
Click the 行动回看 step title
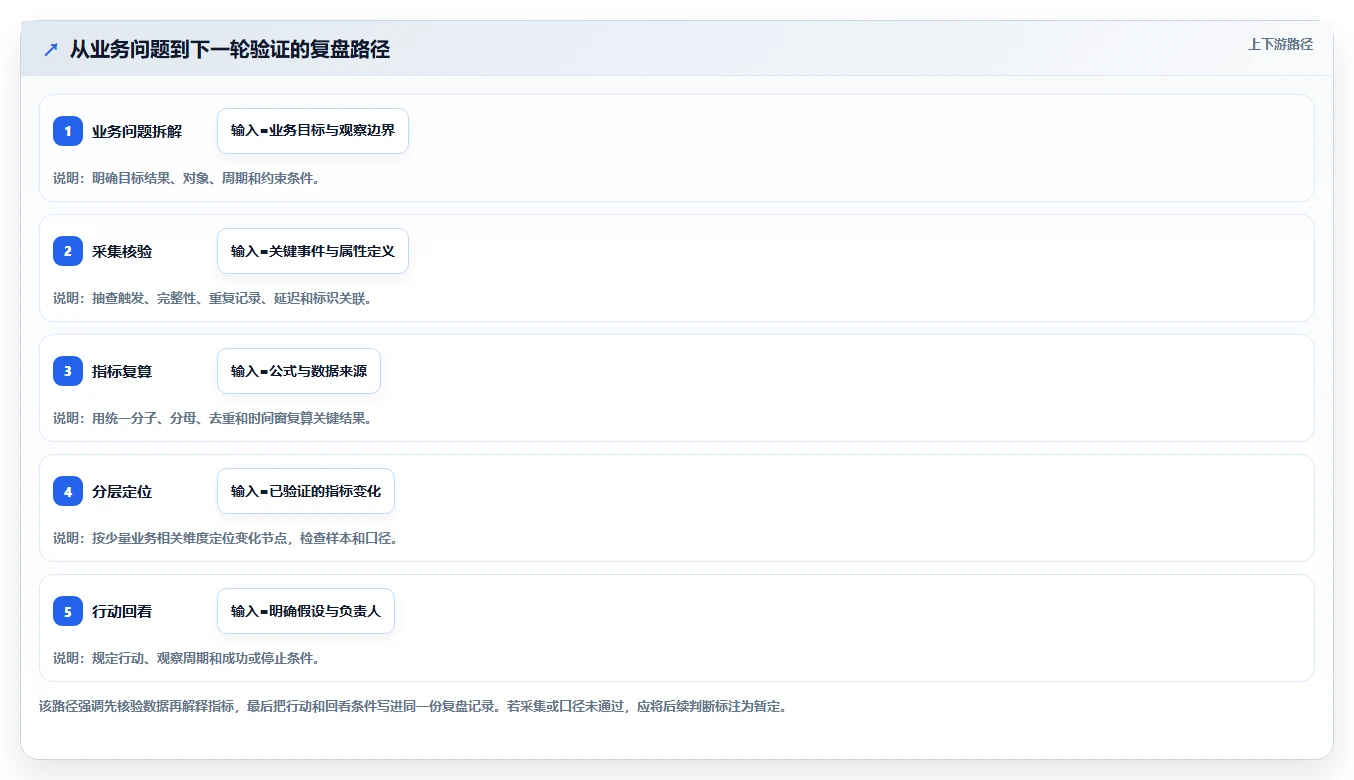[122, 611]
